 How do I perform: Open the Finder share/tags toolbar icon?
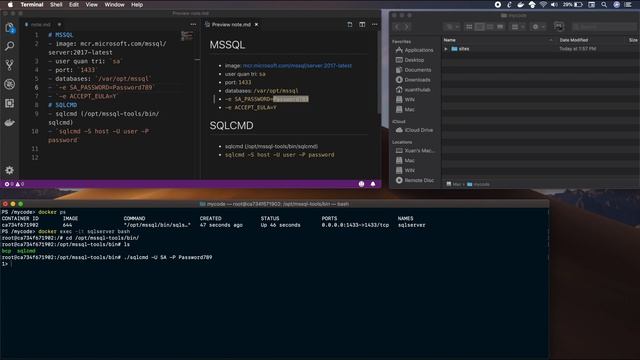coord(559,27)
